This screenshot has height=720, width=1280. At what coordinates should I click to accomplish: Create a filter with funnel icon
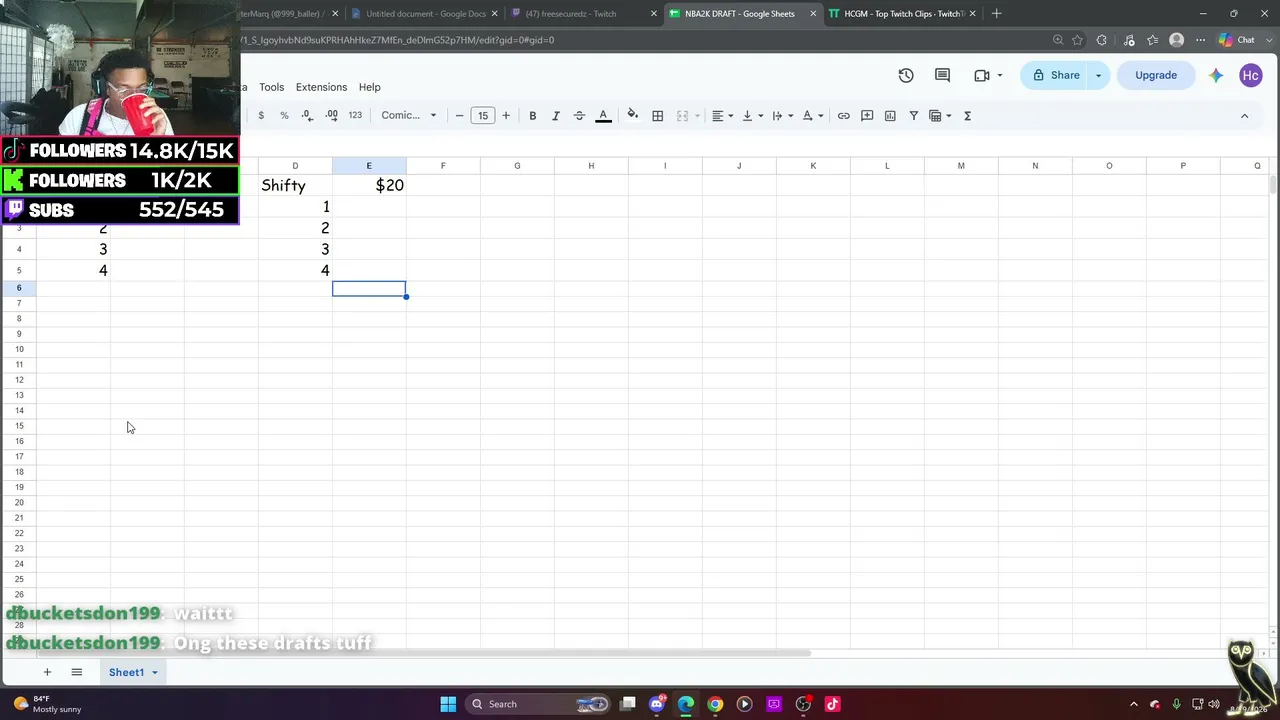(x=914, y=116)
